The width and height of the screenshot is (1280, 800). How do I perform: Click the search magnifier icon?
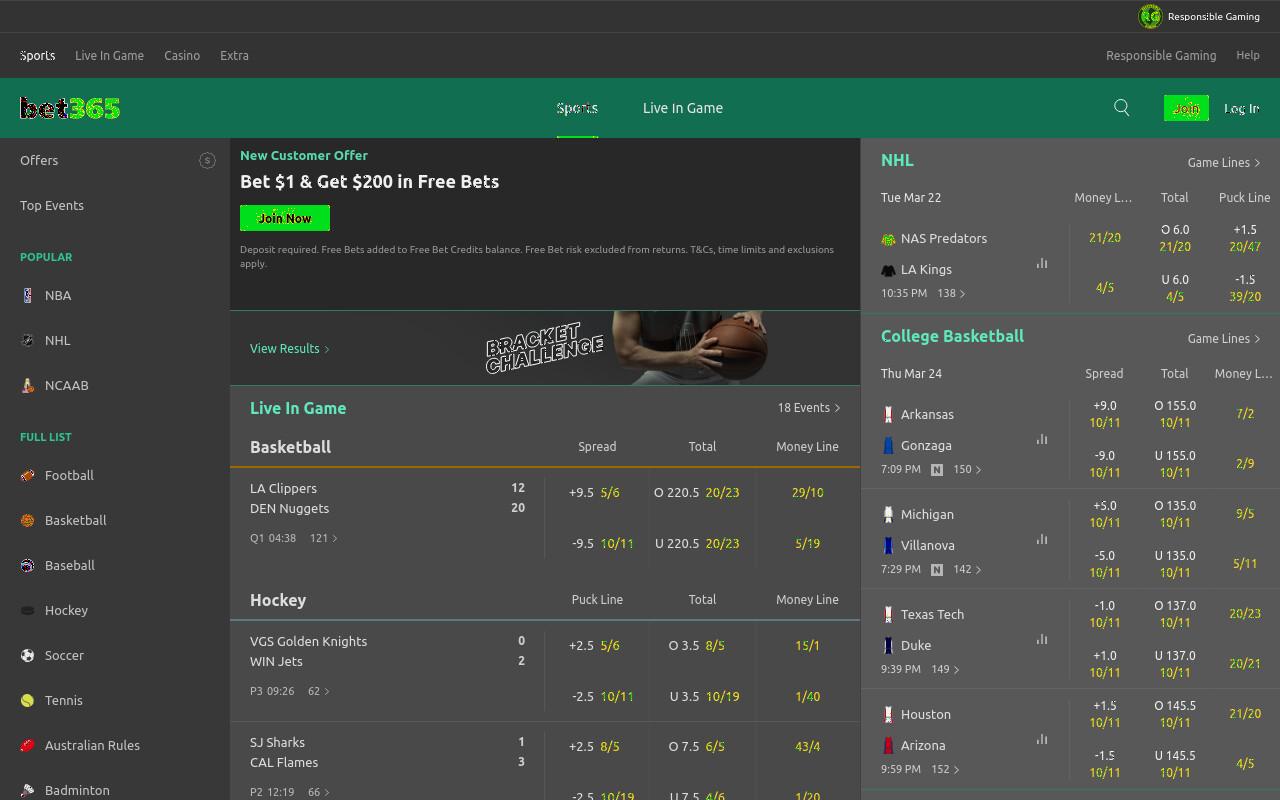[1121, 108]
